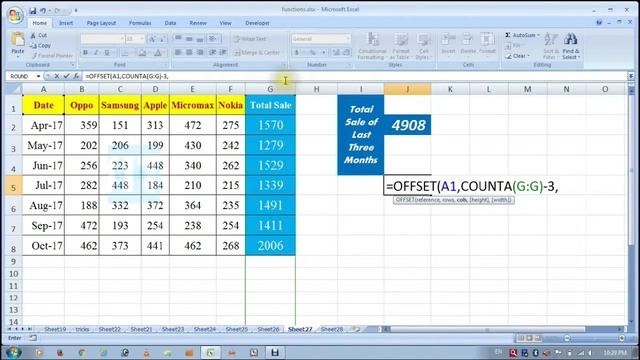Switch to the Insert ribbon tab

pos(66,23)
